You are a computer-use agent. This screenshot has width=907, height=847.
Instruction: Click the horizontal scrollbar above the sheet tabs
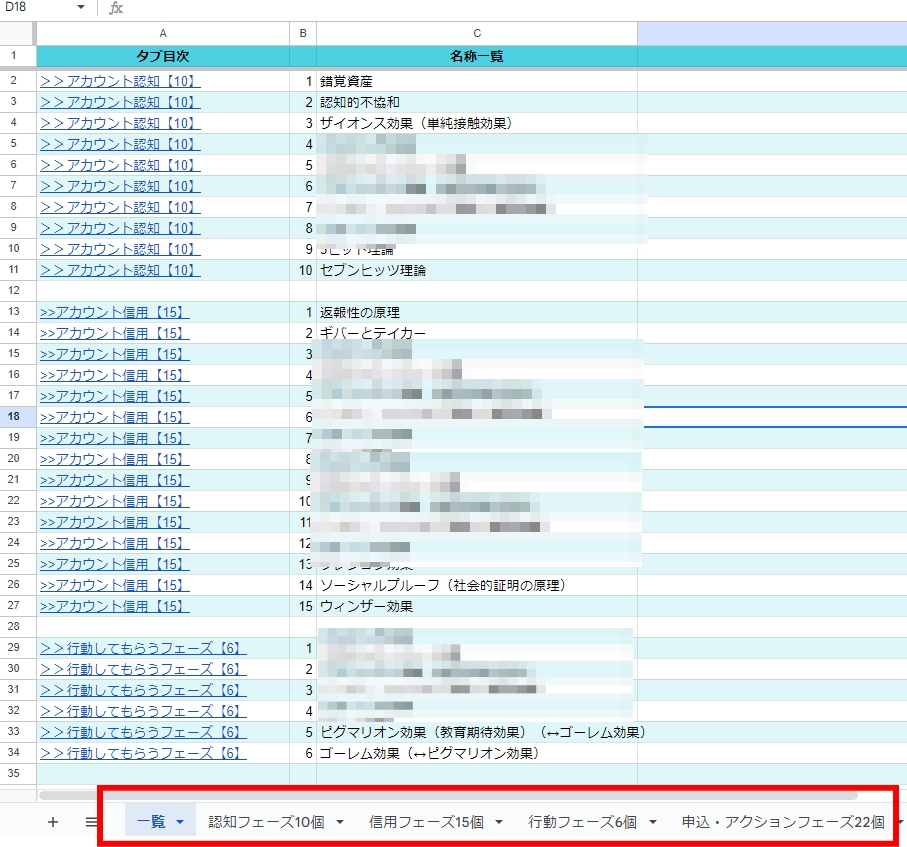click(448, 796)
